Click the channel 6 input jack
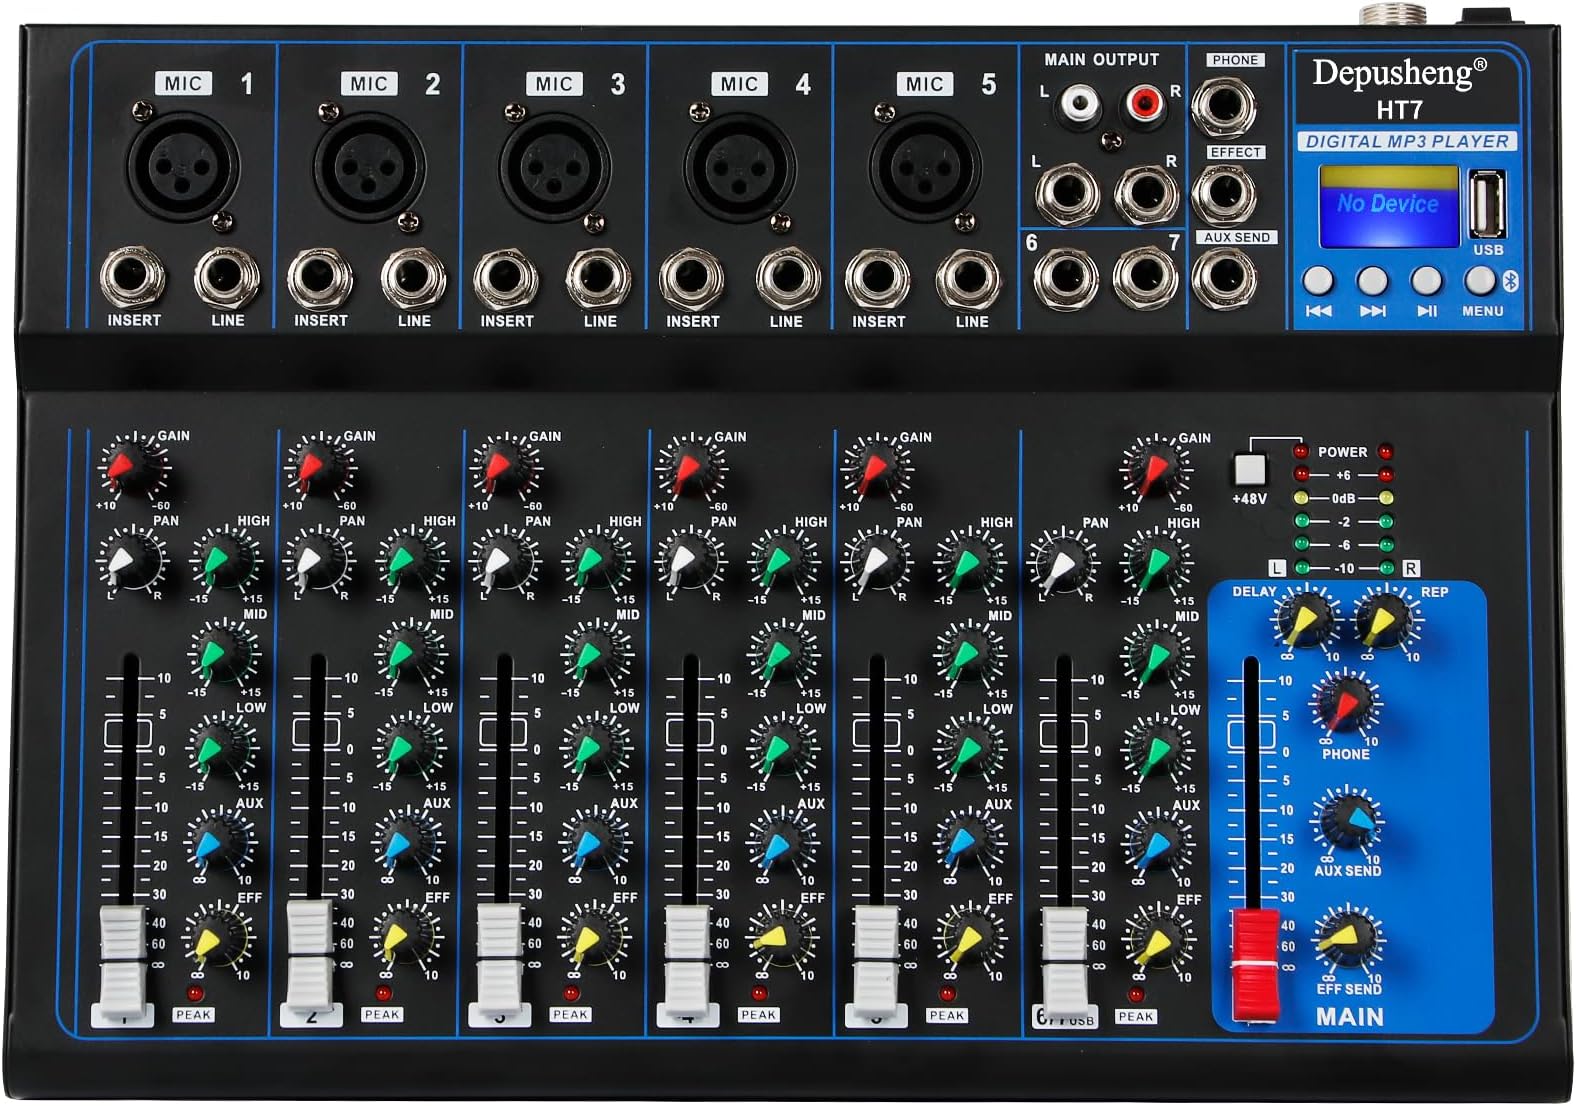Screen dimensions: 1576x1106 pos(1065,279)
